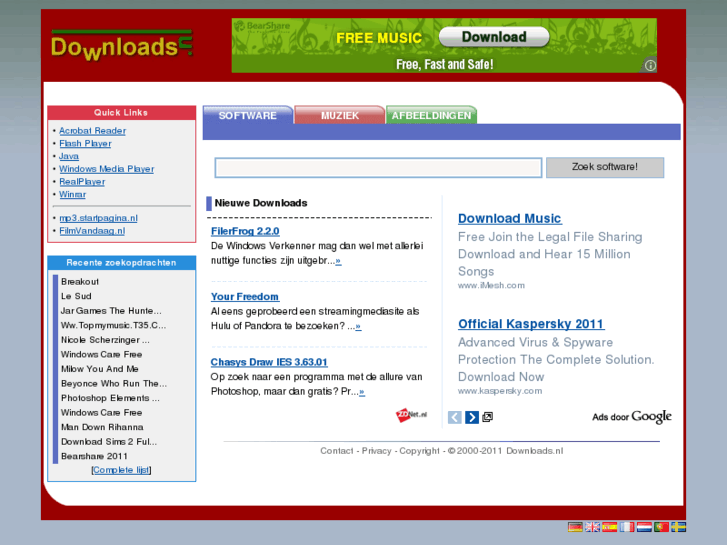Click the Swedish flag icon

tap(679, 527)
